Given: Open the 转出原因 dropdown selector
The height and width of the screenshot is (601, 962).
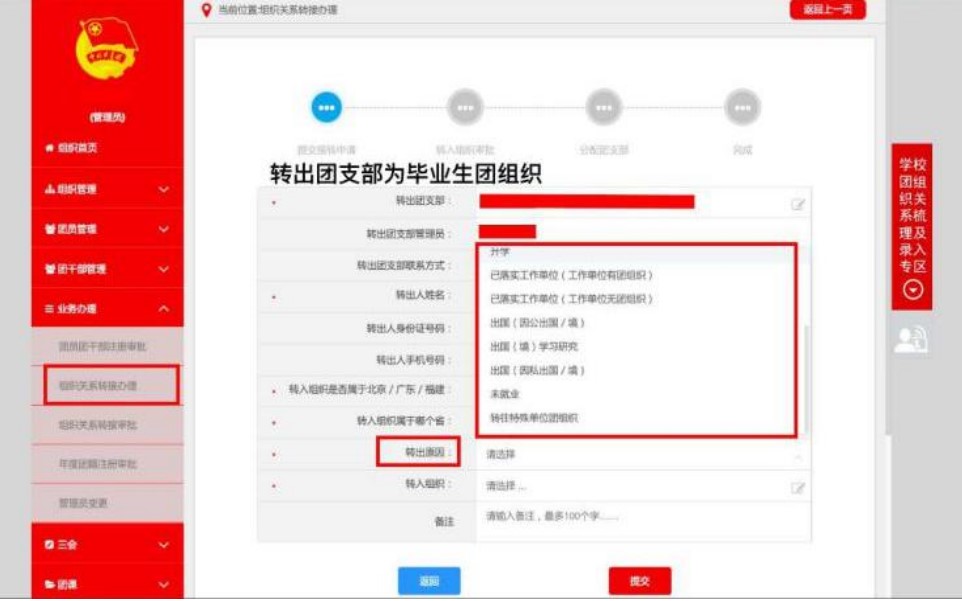Looking at the screenshot, I should (642, 455).
